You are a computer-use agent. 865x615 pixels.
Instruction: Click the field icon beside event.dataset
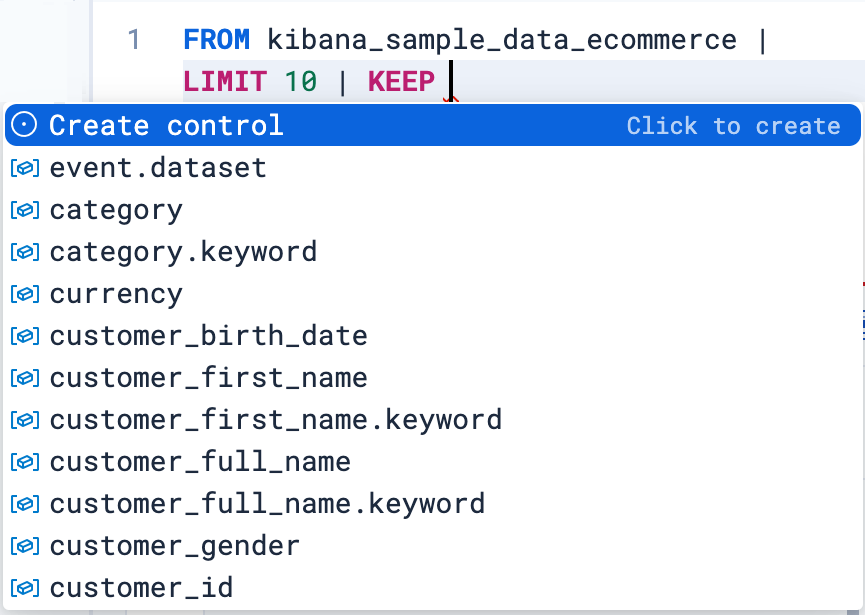(x=25, y=167)
